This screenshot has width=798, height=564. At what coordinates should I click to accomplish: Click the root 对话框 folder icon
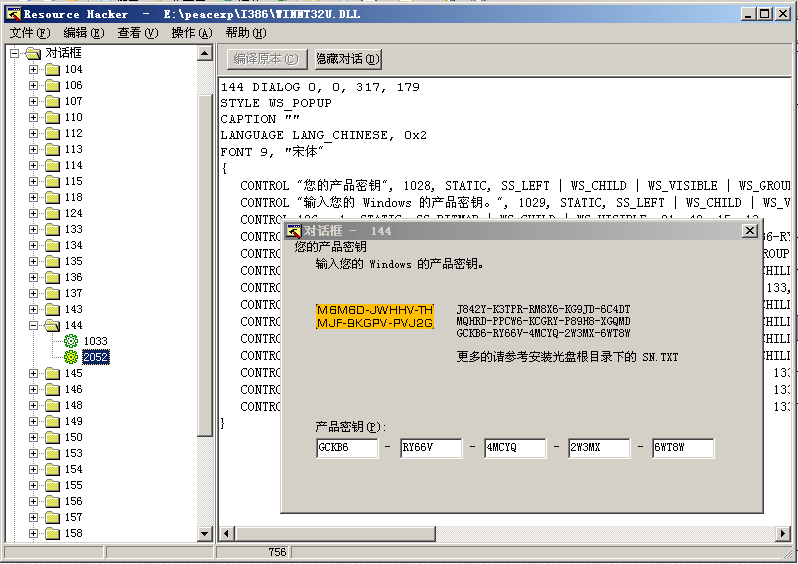pos(33,53)
